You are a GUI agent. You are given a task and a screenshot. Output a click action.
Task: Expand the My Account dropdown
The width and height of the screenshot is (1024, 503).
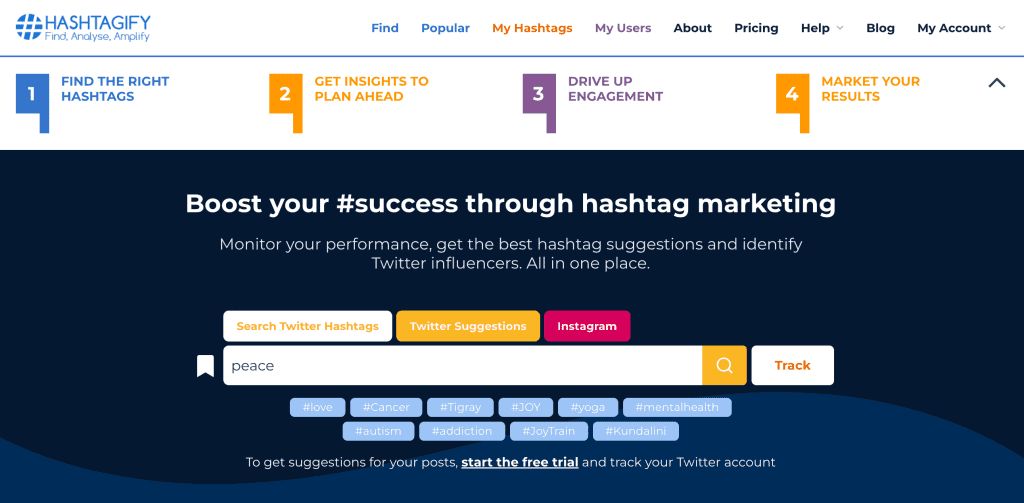click(x=961, y=28)
